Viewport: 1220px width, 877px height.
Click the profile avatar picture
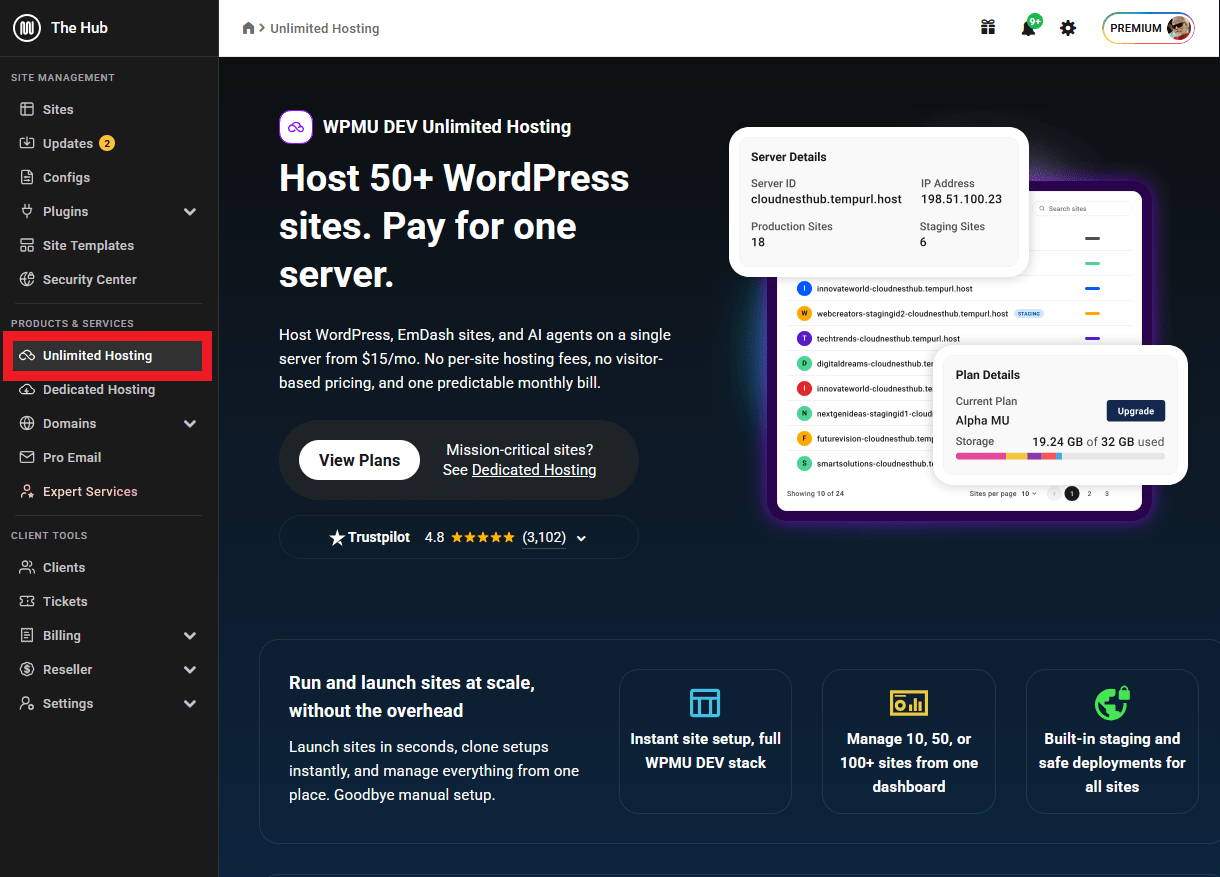(x=1179, y=28)
